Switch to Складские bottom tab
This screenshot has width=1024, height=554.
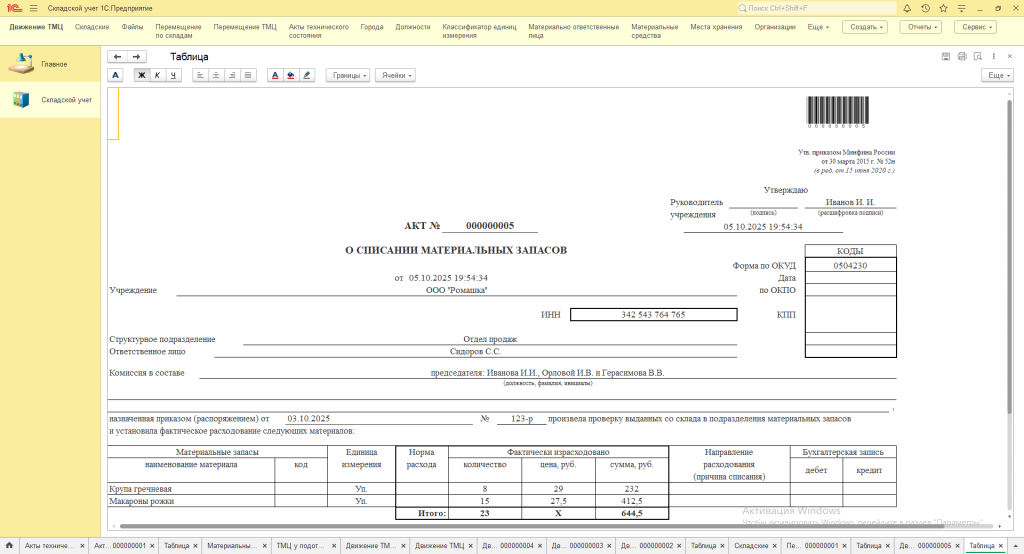tap(751, 546)
